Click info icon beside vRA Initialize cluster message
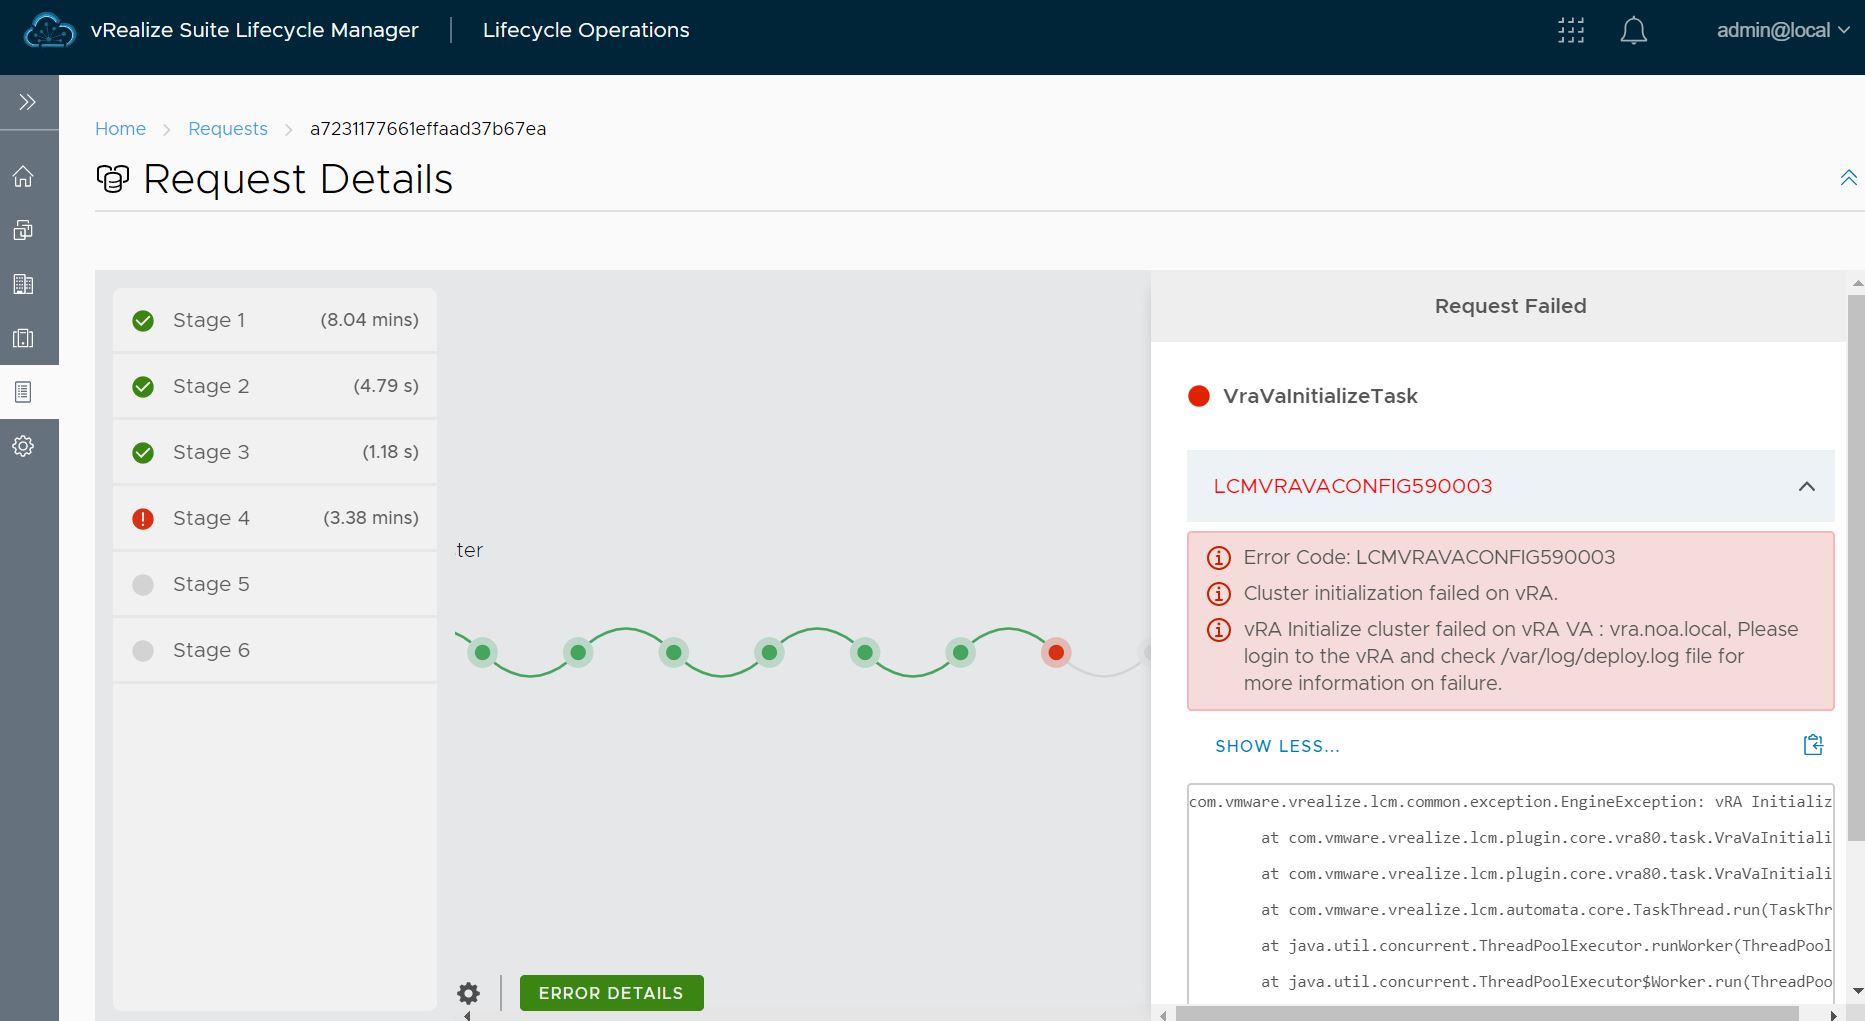 (1218, 630)
